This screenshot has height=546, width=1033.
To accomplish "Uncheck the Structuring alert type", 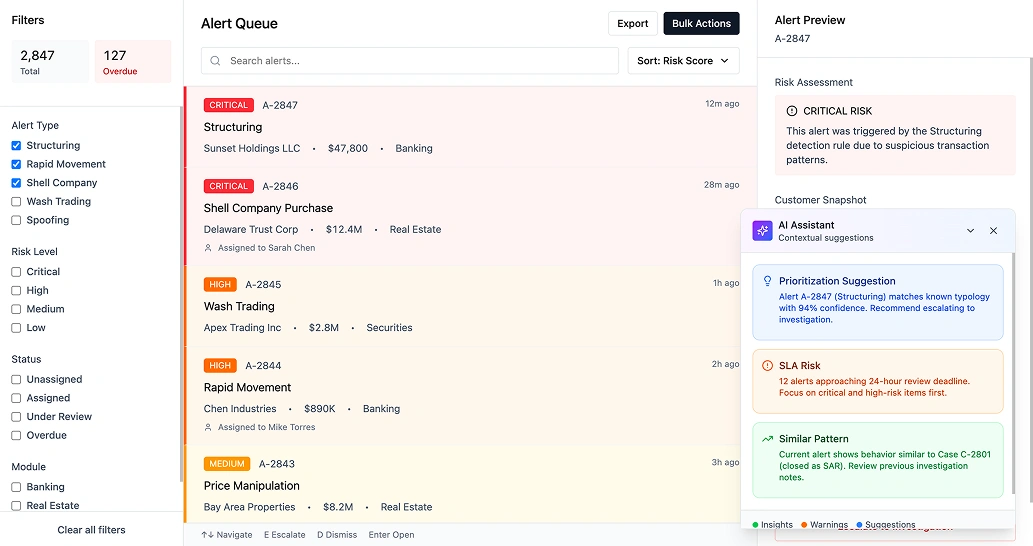I will [16, 146].
